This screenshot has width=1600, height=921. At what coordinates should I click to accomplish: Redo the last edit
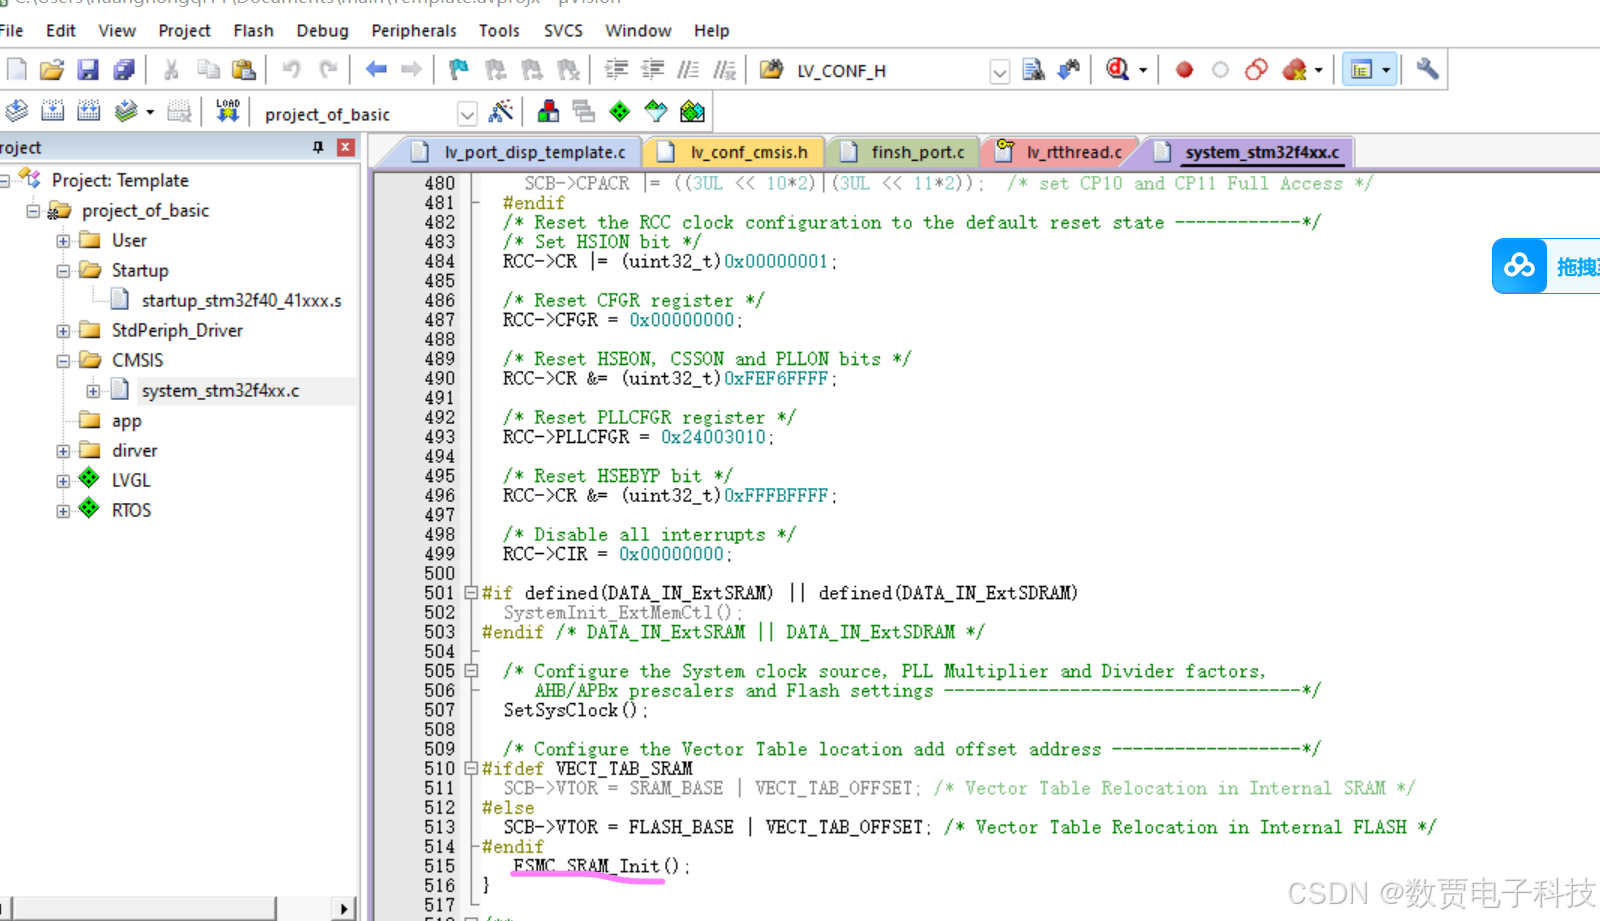pyautogui.click(x=328, y=69)
